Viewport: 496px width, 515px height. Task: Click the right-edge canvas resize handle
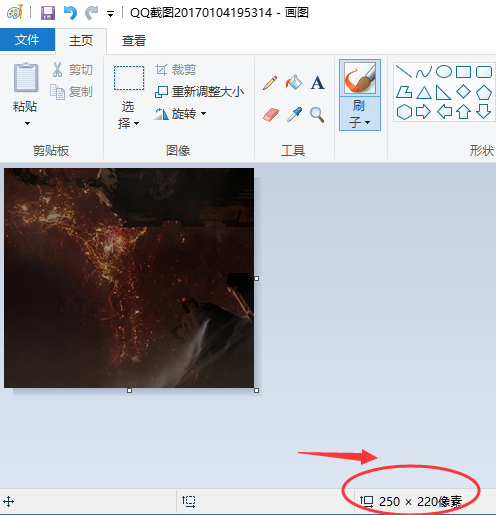(256, 278)
